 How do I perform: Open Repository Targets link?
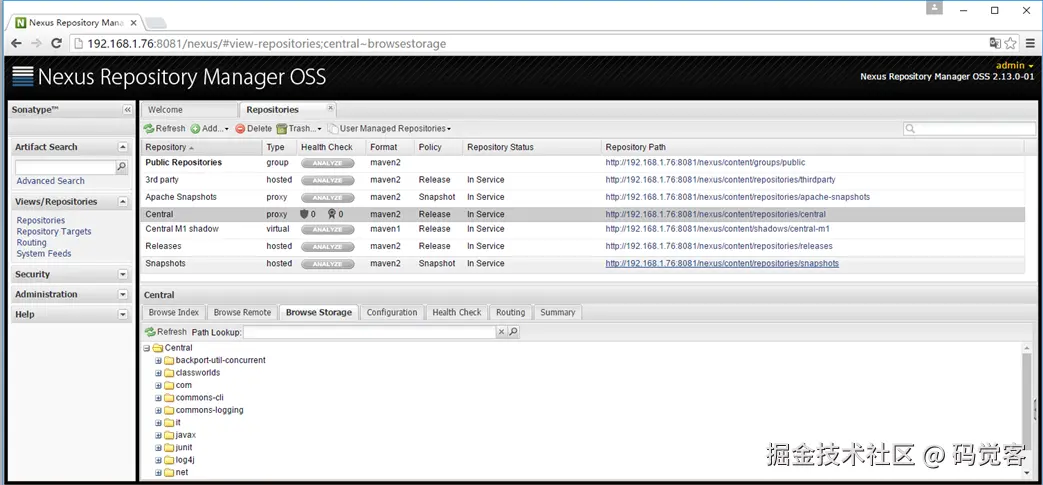click(x=54, y=232)
